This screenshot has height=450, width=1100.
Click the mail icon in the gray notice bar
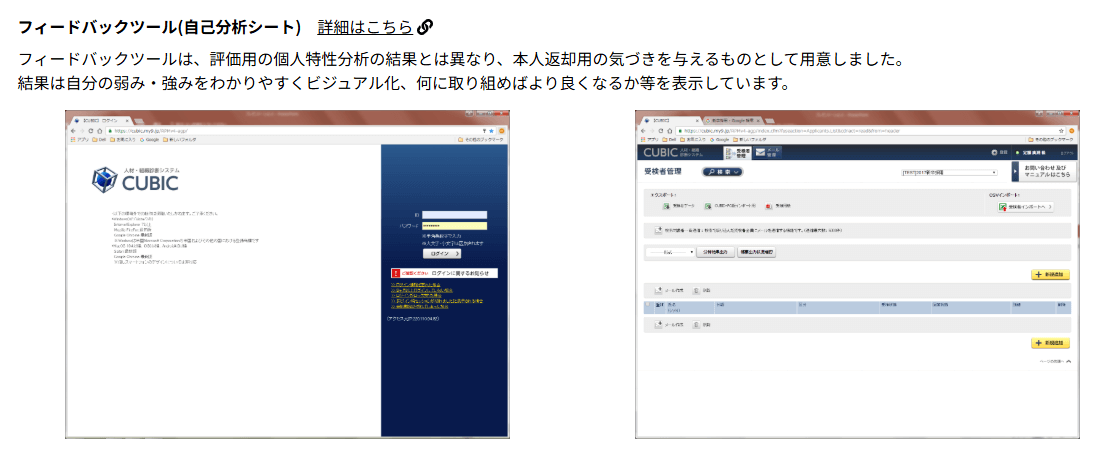coord(659,230)
